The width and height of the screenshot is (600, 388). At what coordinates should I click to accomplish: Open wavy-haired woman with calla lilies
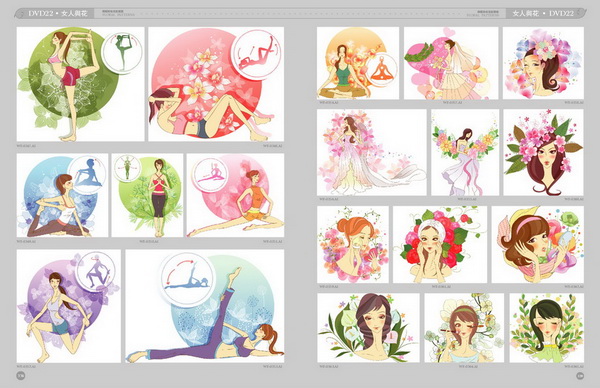coord(368,328)
